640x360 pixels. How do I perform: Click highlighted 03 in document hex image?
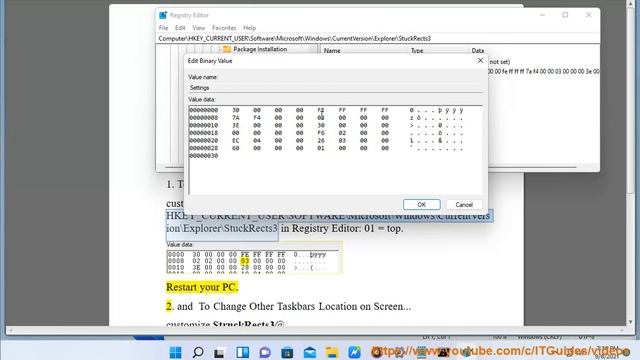coord(245,261)
